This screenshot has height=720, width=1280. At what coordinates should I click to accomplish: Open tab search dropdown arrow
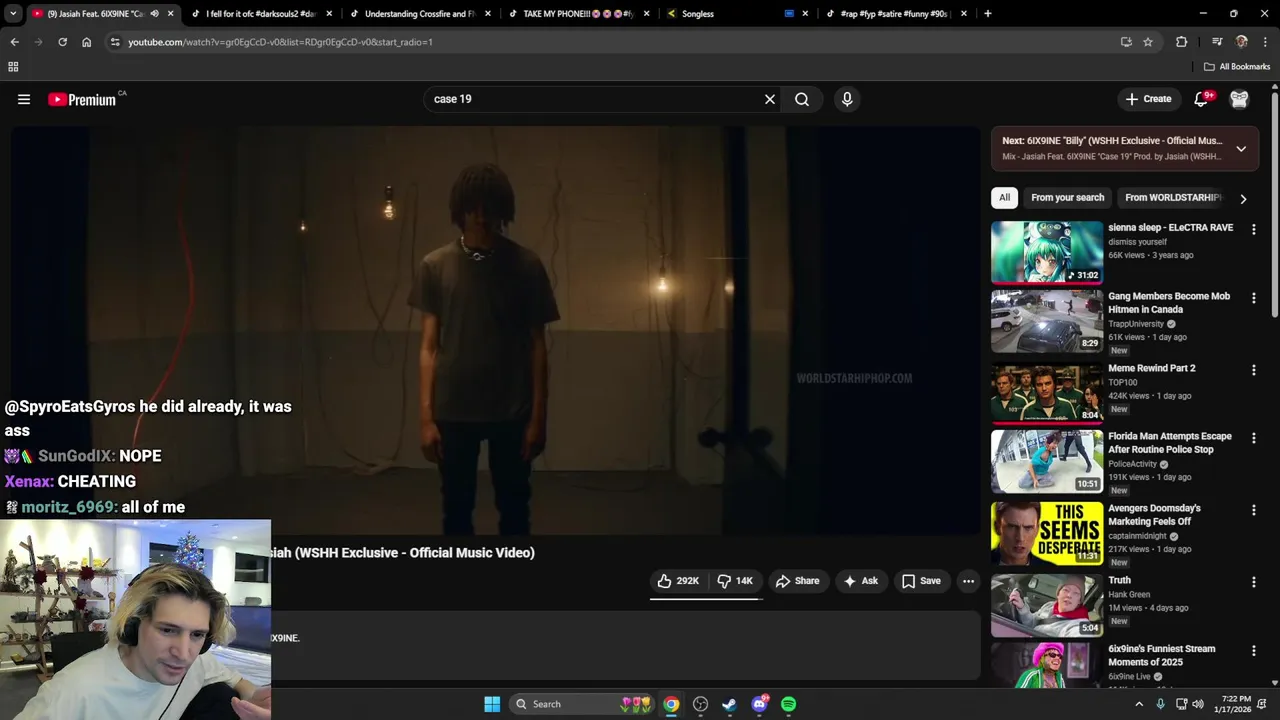[x=13, y=14]
